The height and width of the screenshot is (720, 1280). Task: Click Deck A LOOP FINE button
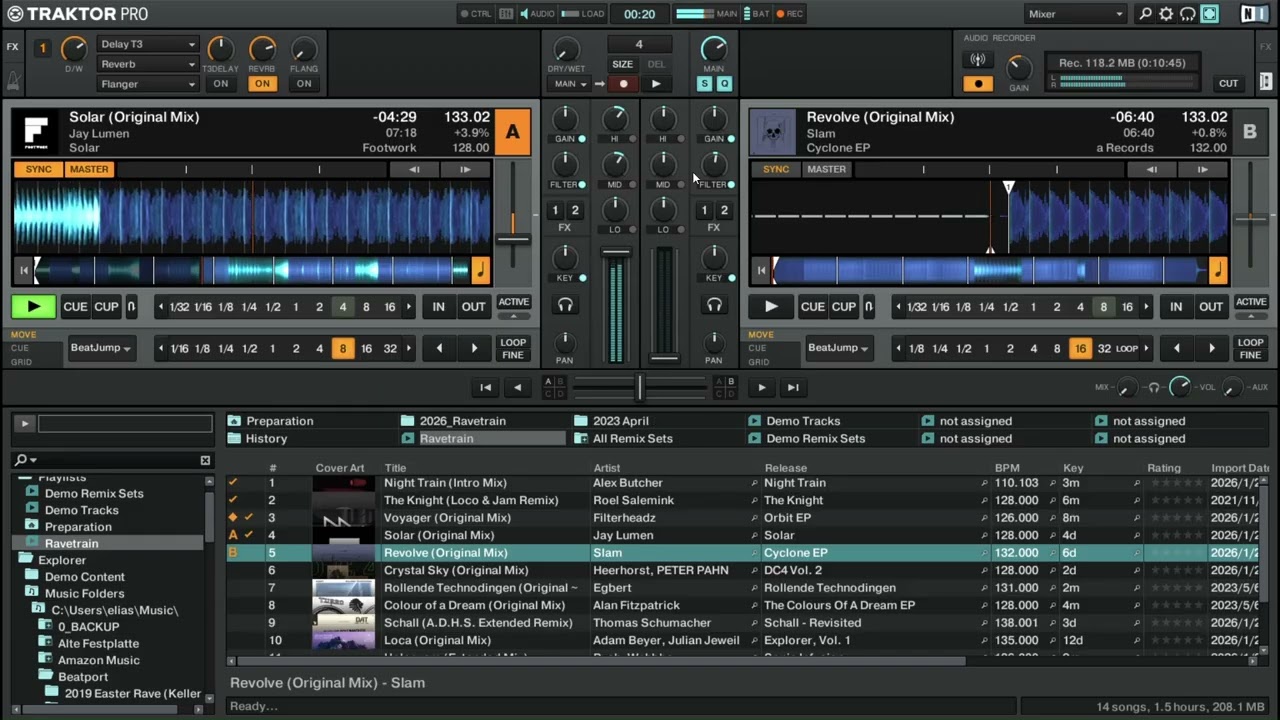[x=513, y=348]
